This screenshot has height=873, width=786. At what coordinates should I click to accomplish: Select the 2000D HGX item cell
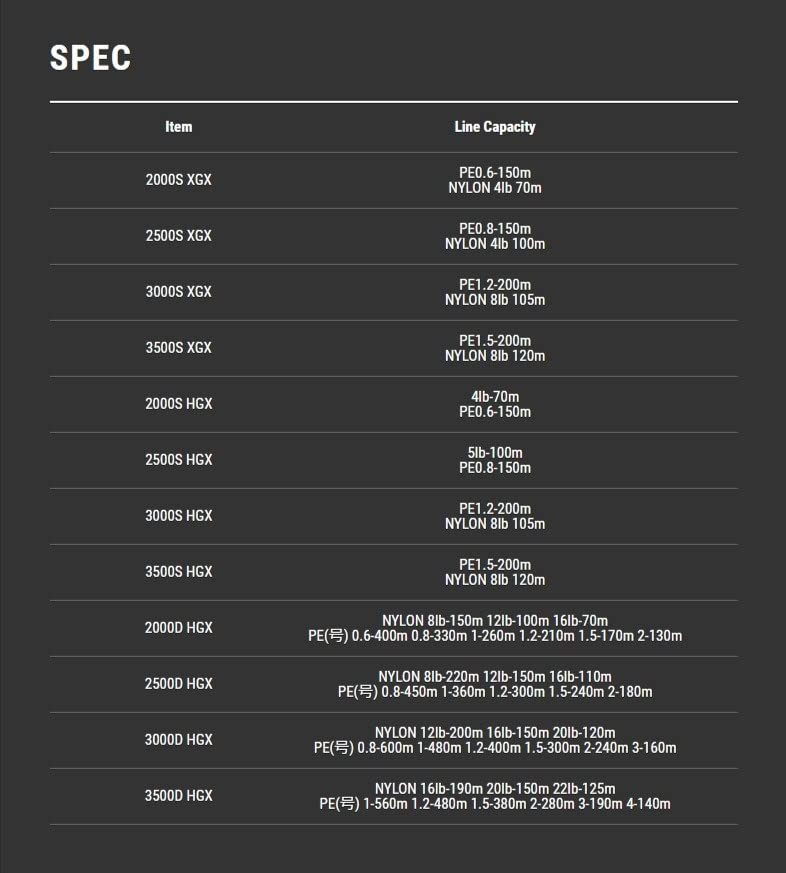click(179, 628)
